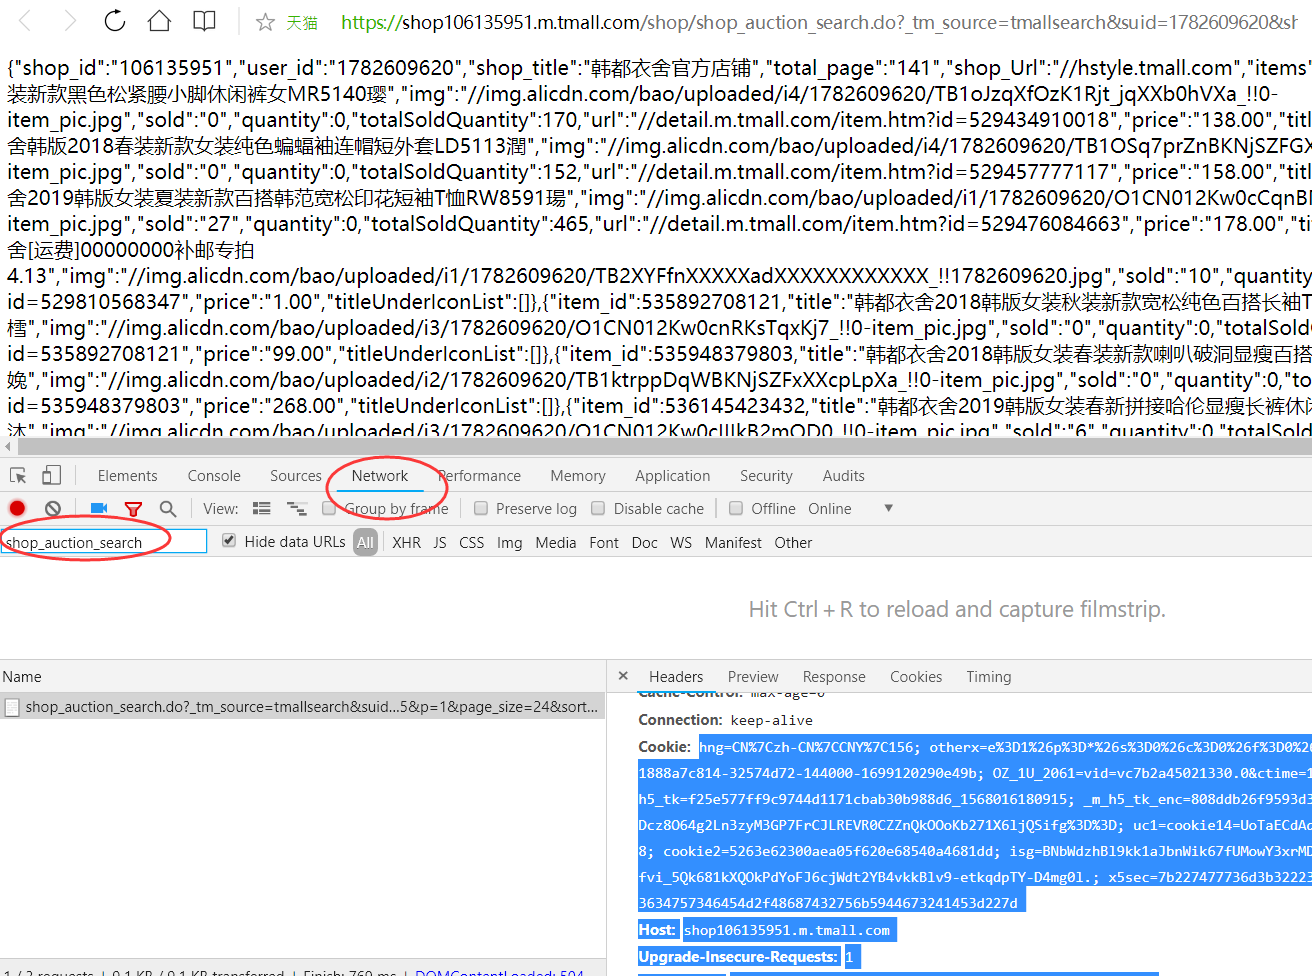Enable Disable cache checkbox

[x=598, y=508]
